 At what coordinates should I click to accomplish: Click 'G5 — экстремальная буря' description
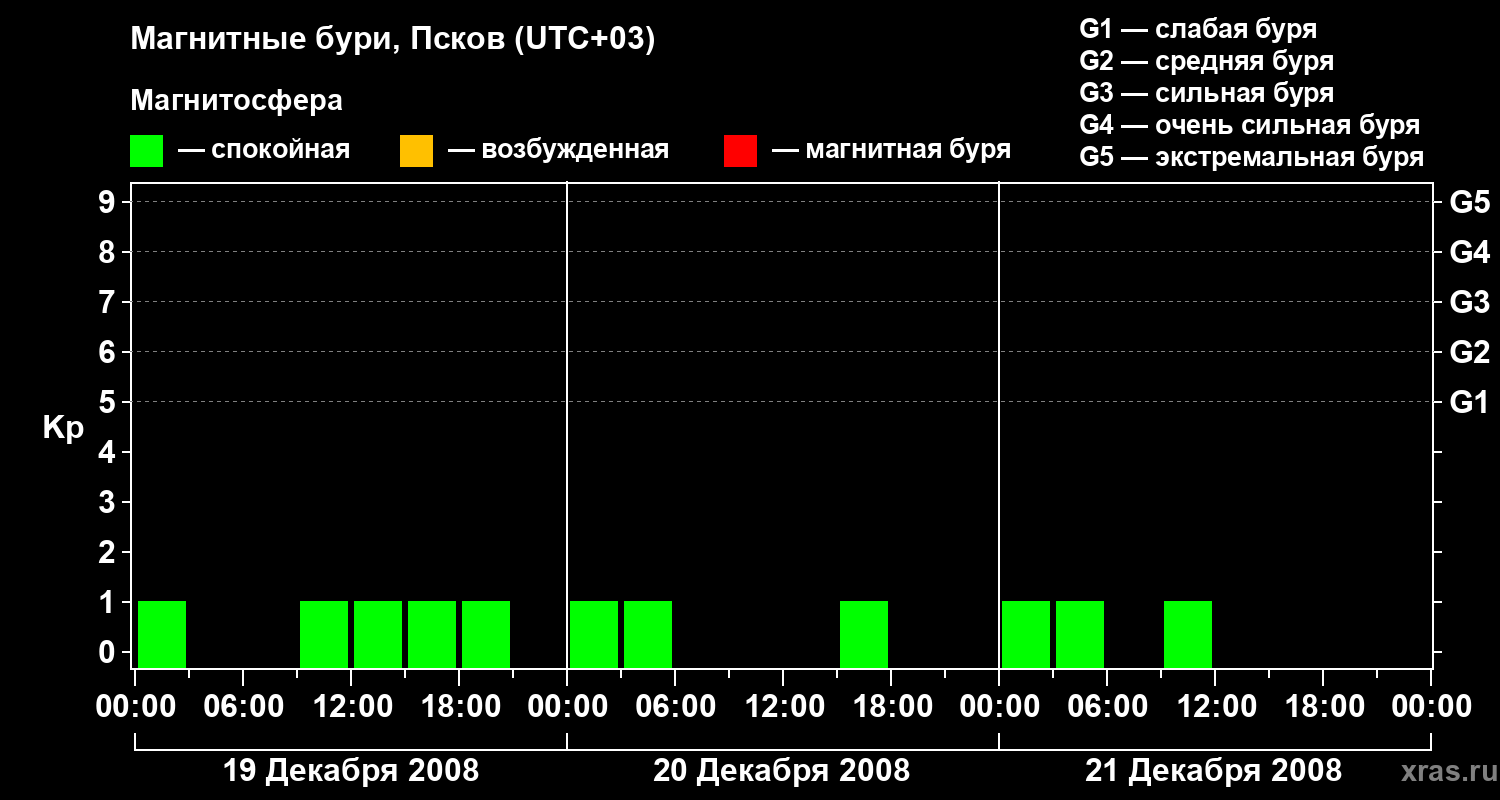1251,157
